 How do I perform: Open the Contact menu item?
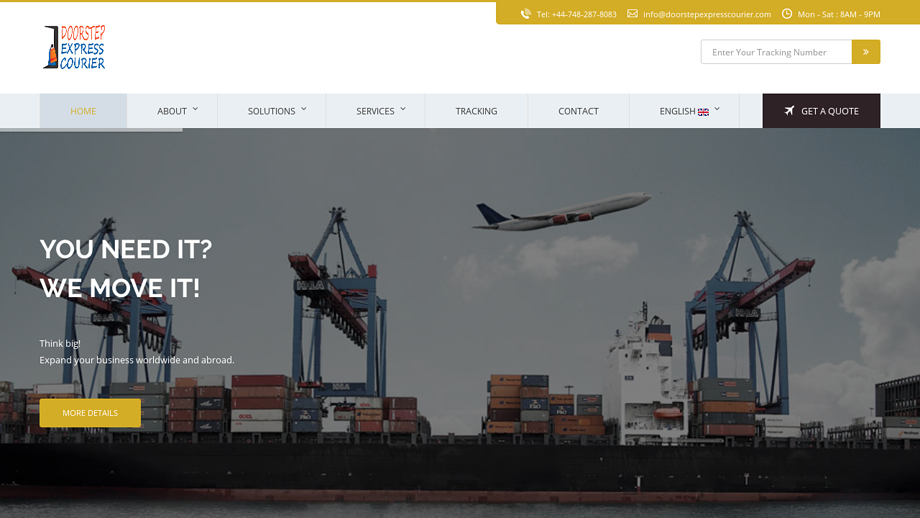pyautogui.click(x=578, y=111)
